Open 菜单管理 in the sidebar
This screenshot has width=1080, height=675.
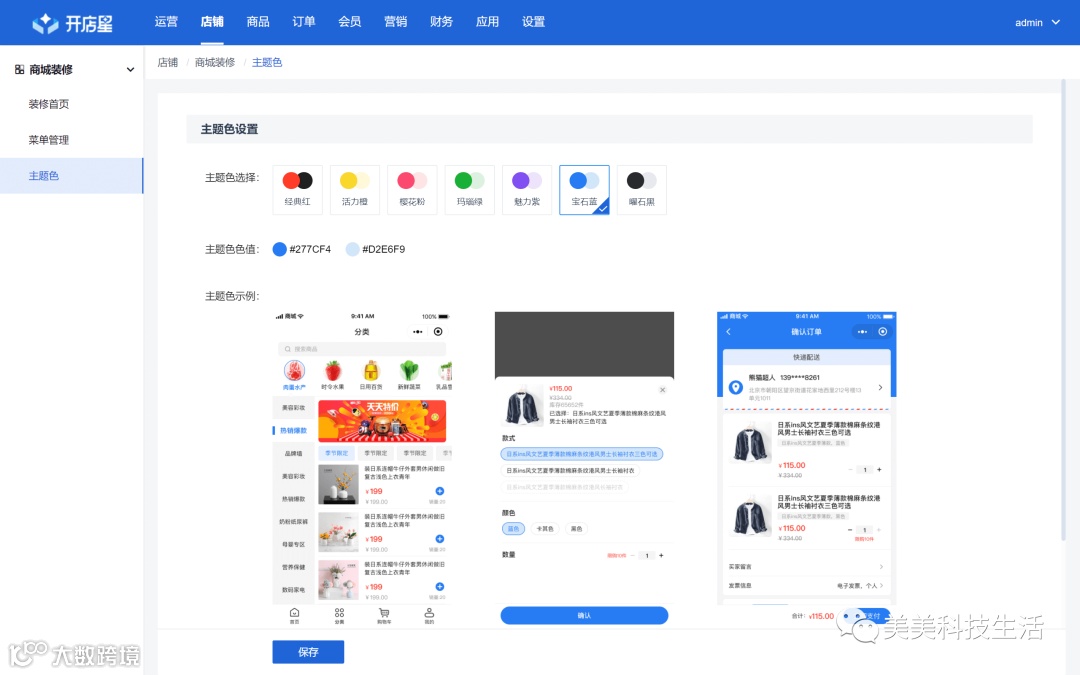click(49, 140)
